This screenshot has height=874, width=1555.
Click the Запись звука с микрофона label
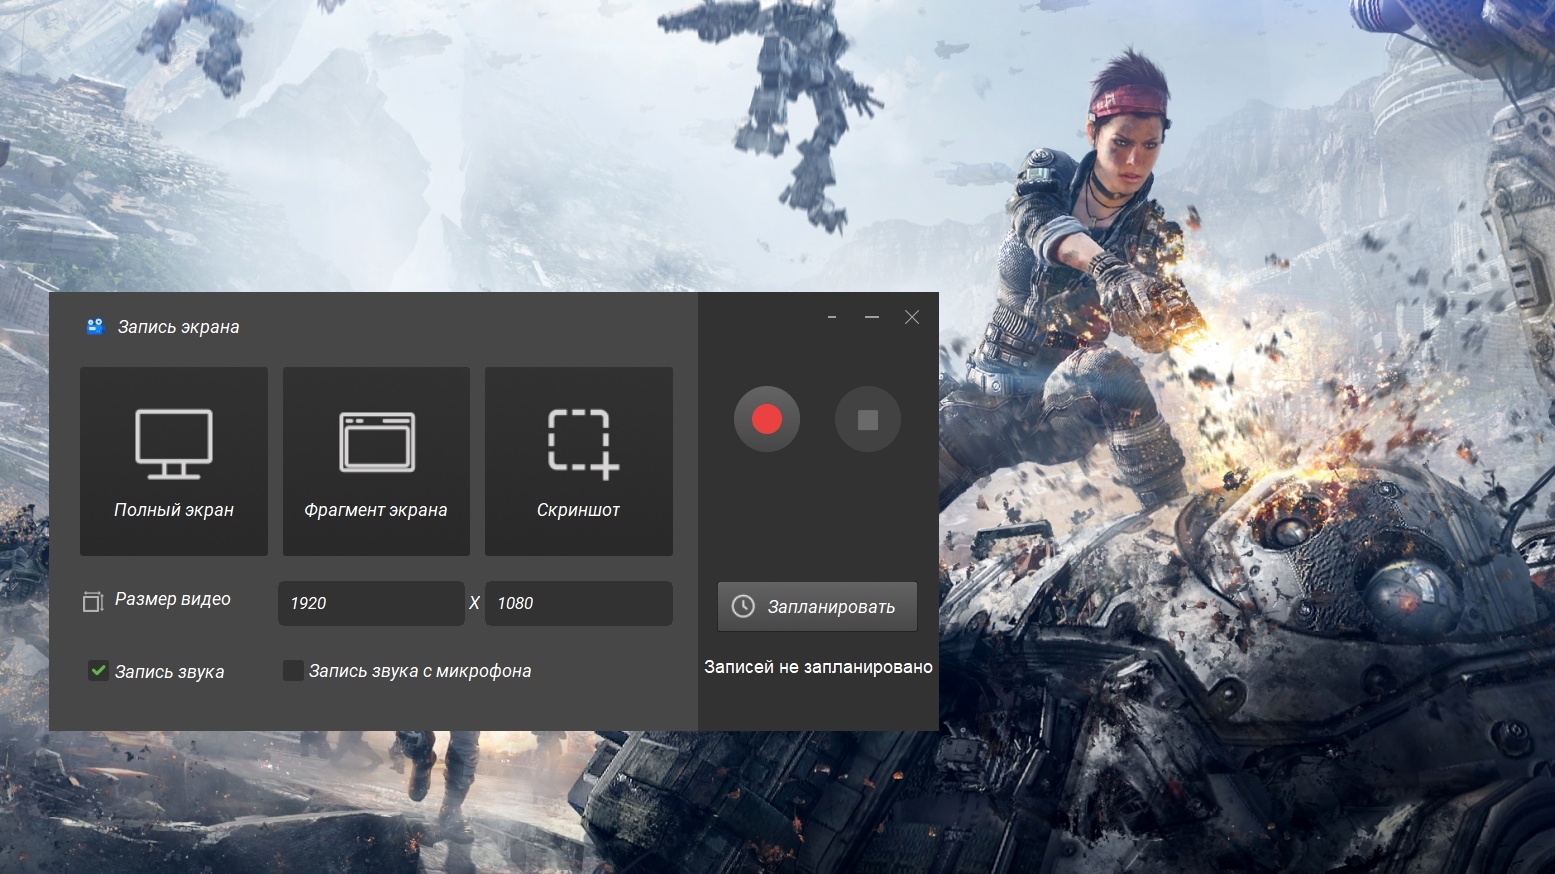(420, 671)
